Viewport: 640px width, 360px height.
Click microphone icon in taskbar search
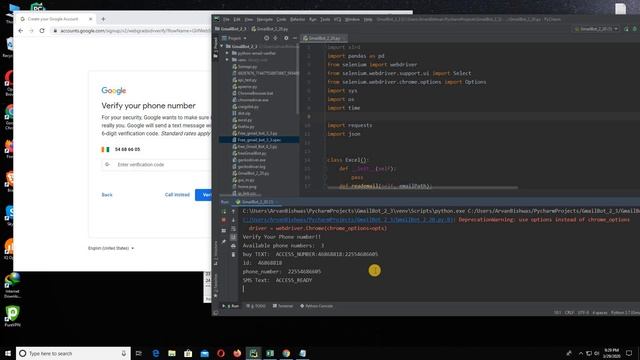(124, 353)
